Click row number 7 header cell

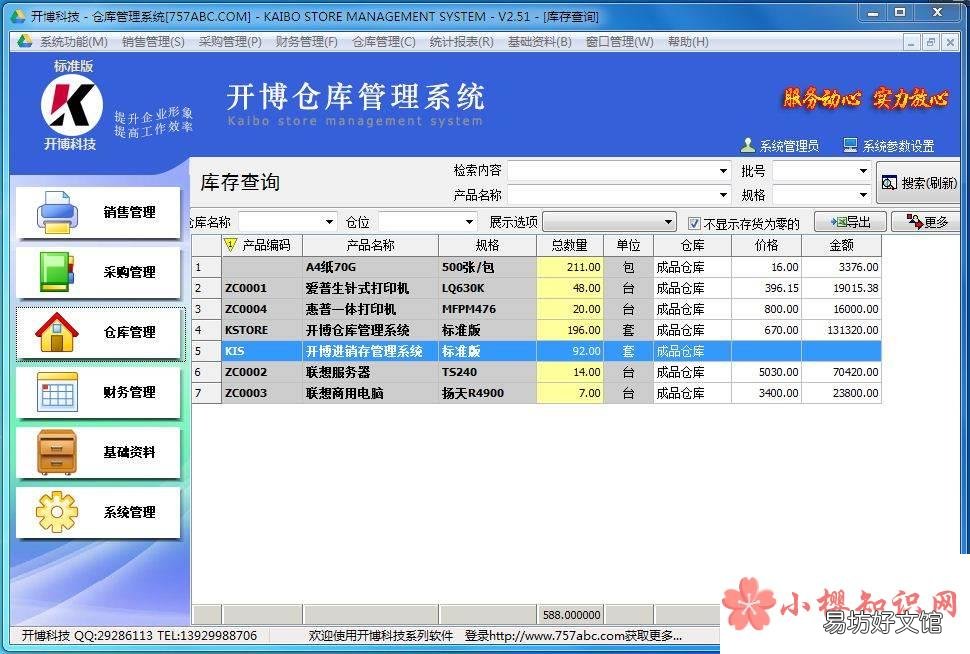(206, 393)
